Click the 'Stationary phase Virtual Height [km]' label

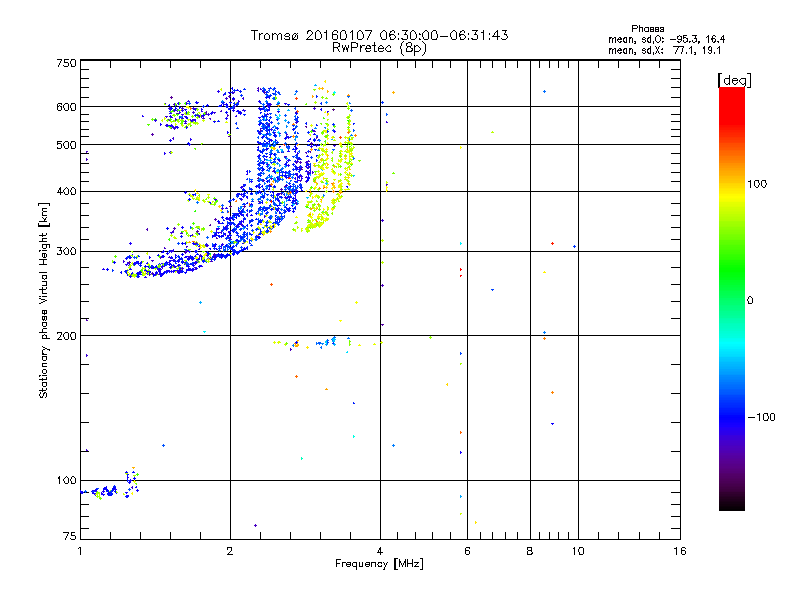44,300
